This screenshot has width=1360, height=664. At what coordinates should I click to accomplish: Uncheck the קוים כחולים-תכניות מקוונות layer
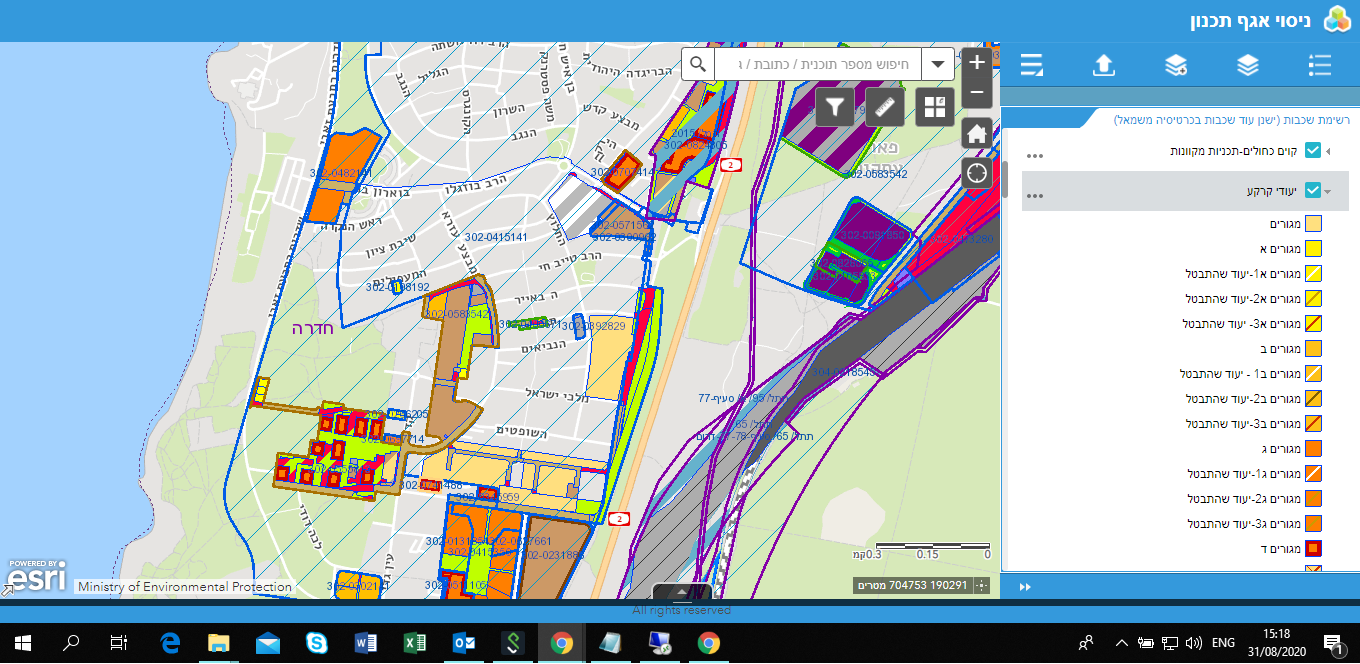[1313, 151]
